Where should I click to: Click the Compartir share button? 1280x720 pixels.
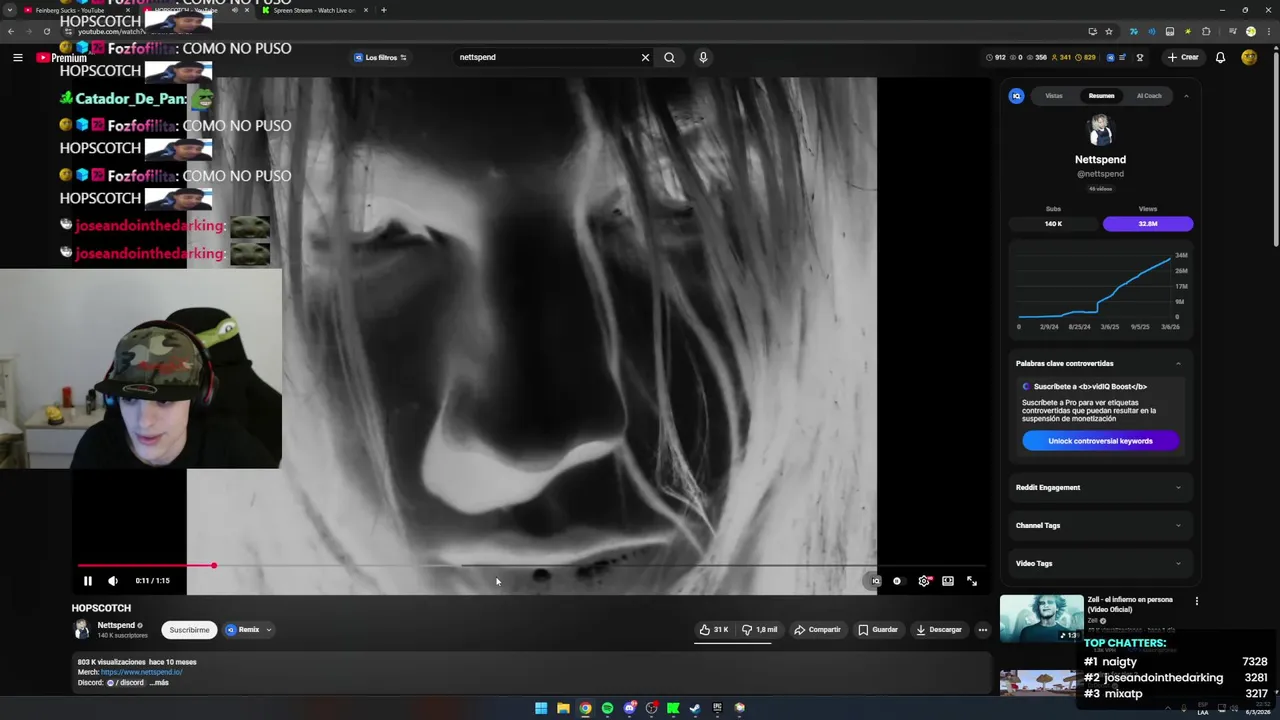coord(817,630)
